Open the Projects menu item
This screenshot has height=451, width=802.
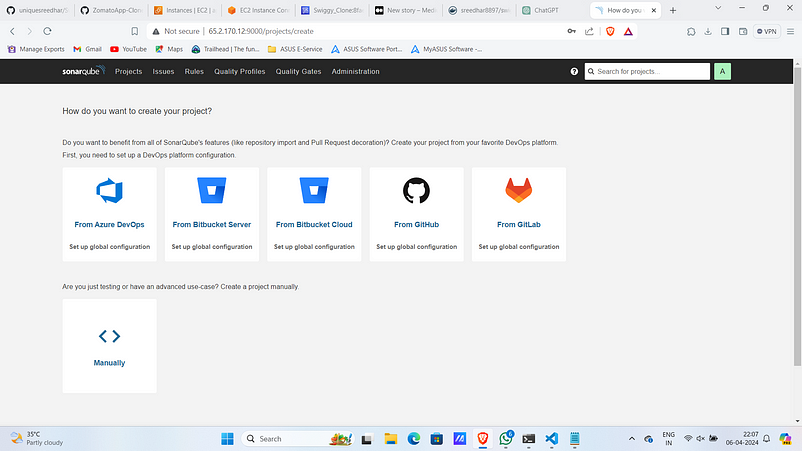coord(128,72)
